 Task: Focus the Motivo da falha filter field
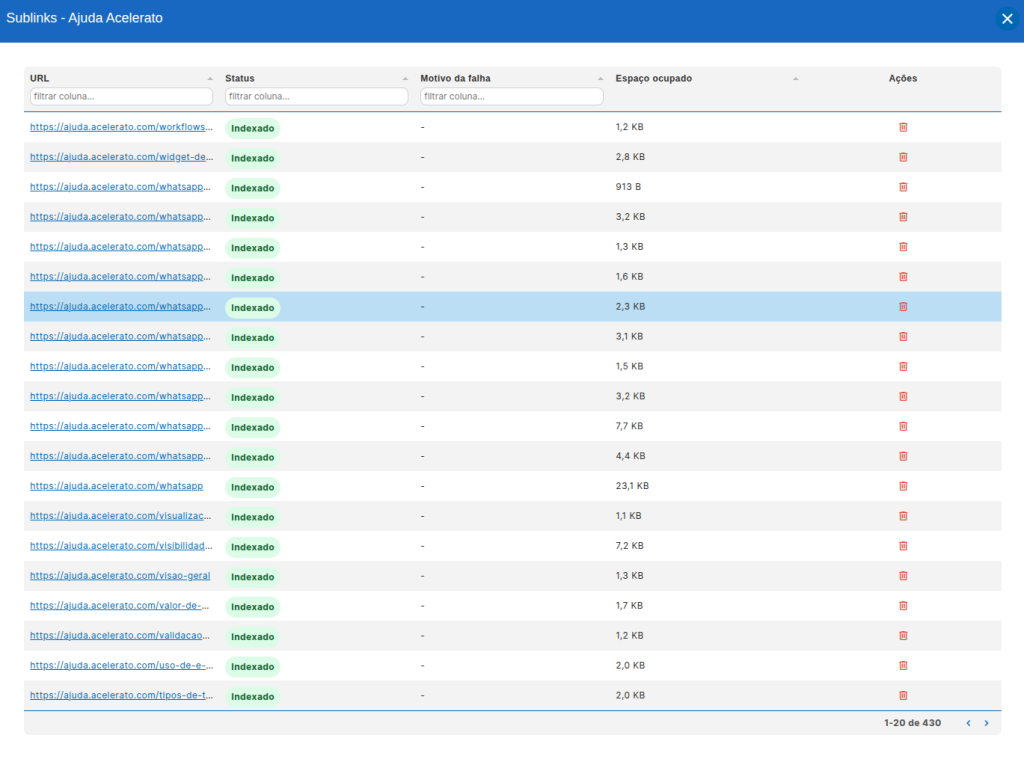511,97
